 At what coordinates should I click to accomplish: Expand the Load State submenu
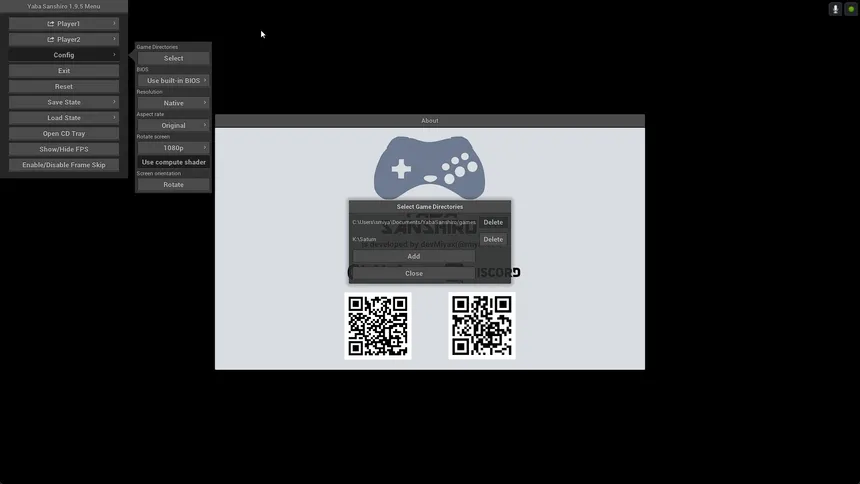point(64,118)
